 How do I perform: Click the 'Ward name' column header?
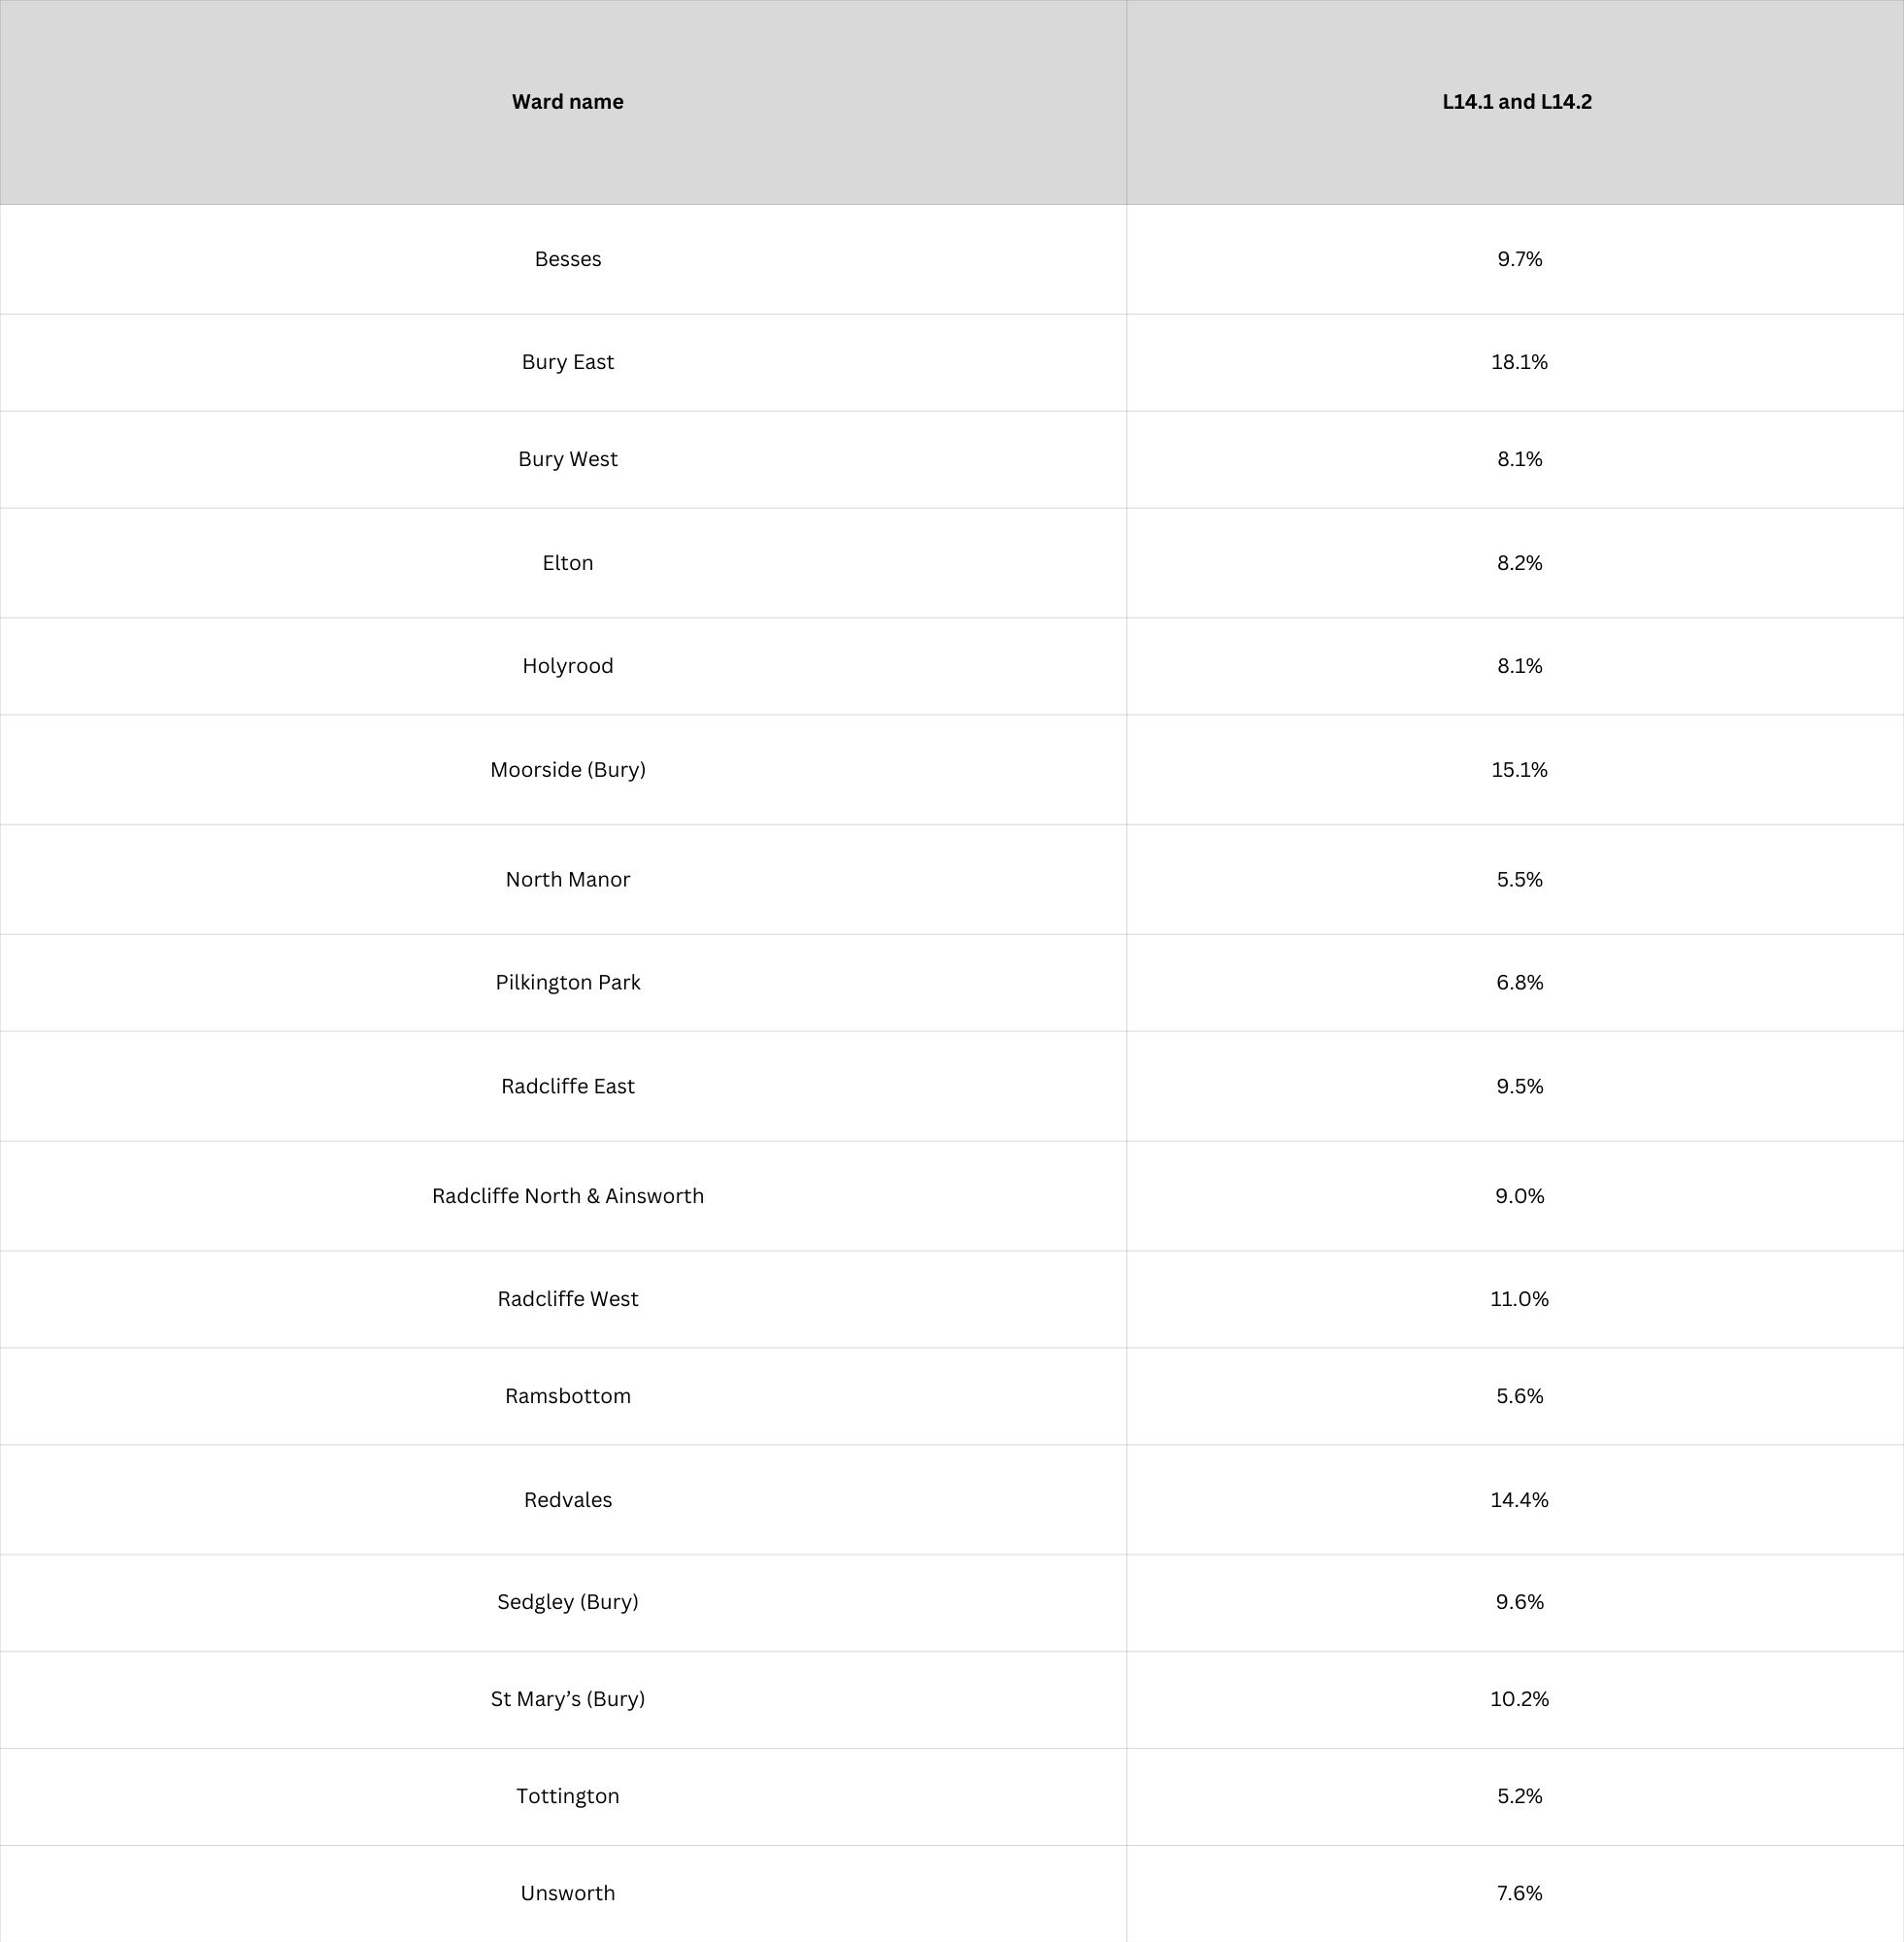click(567, 102)
